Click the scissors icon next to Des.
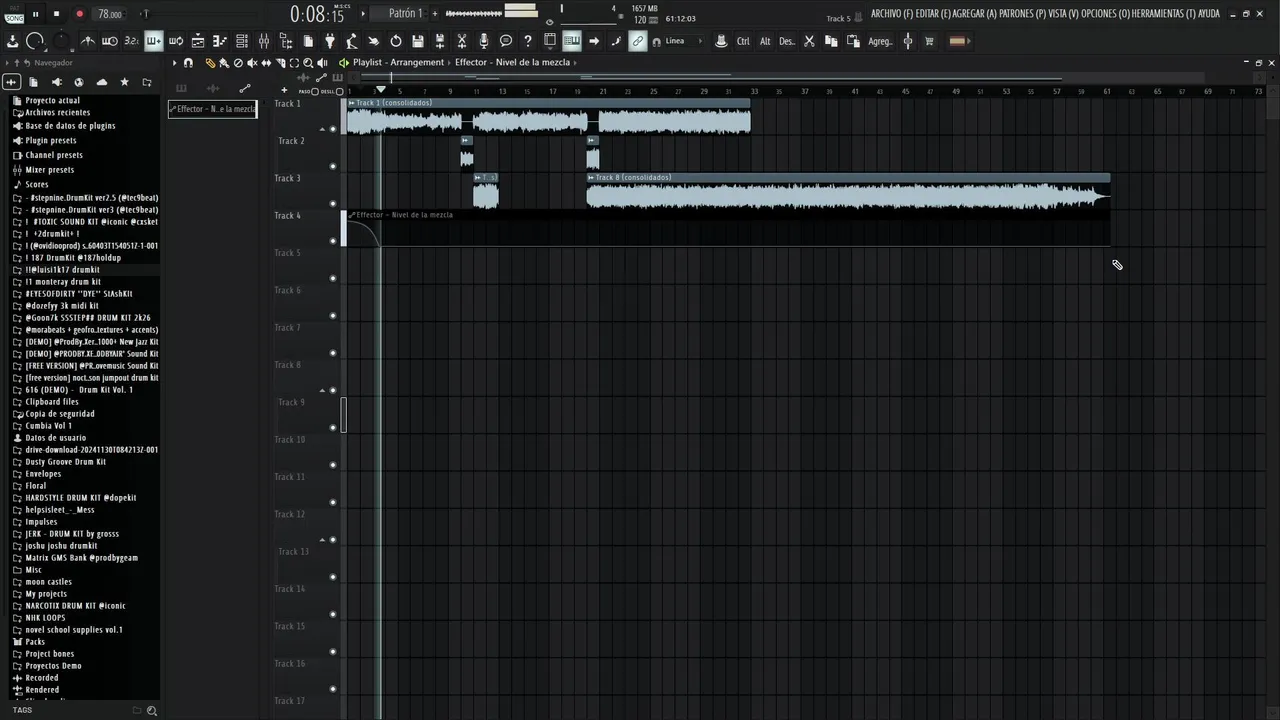Viewport: 1280px width, 720px height. pos(809,41)
